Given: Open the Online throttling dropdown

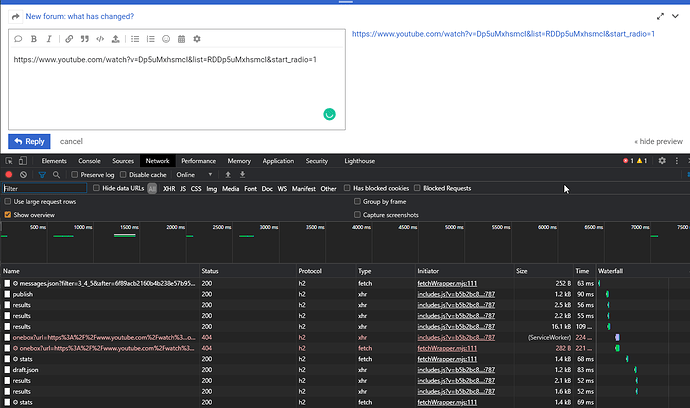Looking at the screenshot, I should click(x=194, y=175).
